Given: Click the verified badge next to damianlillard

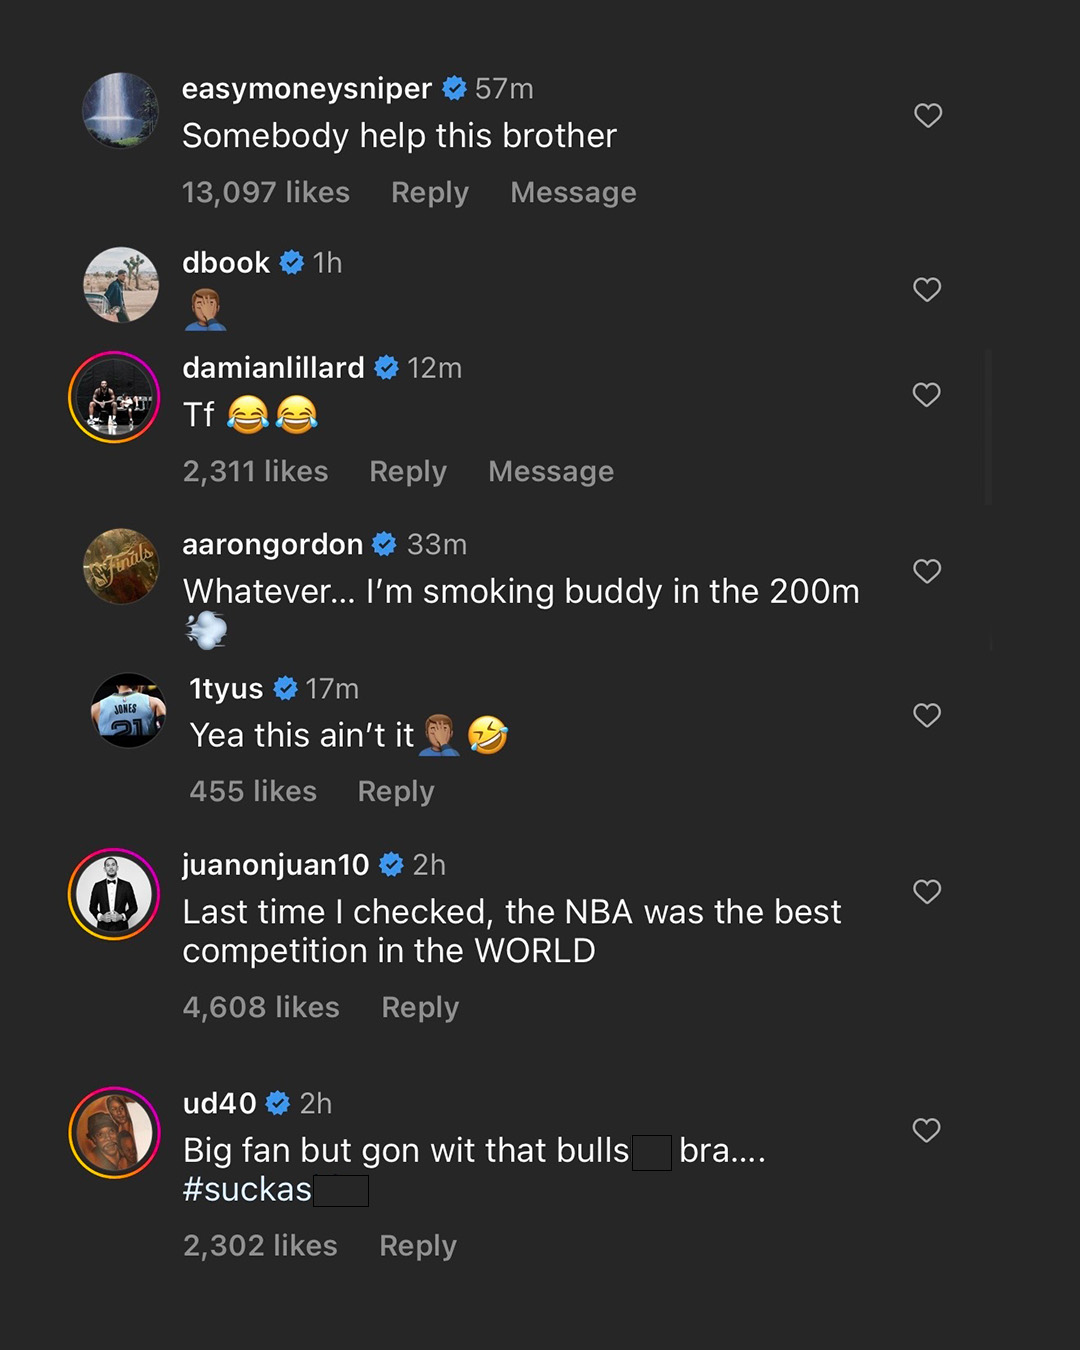Looking at the screenshot, I should (x=383, y=367).
